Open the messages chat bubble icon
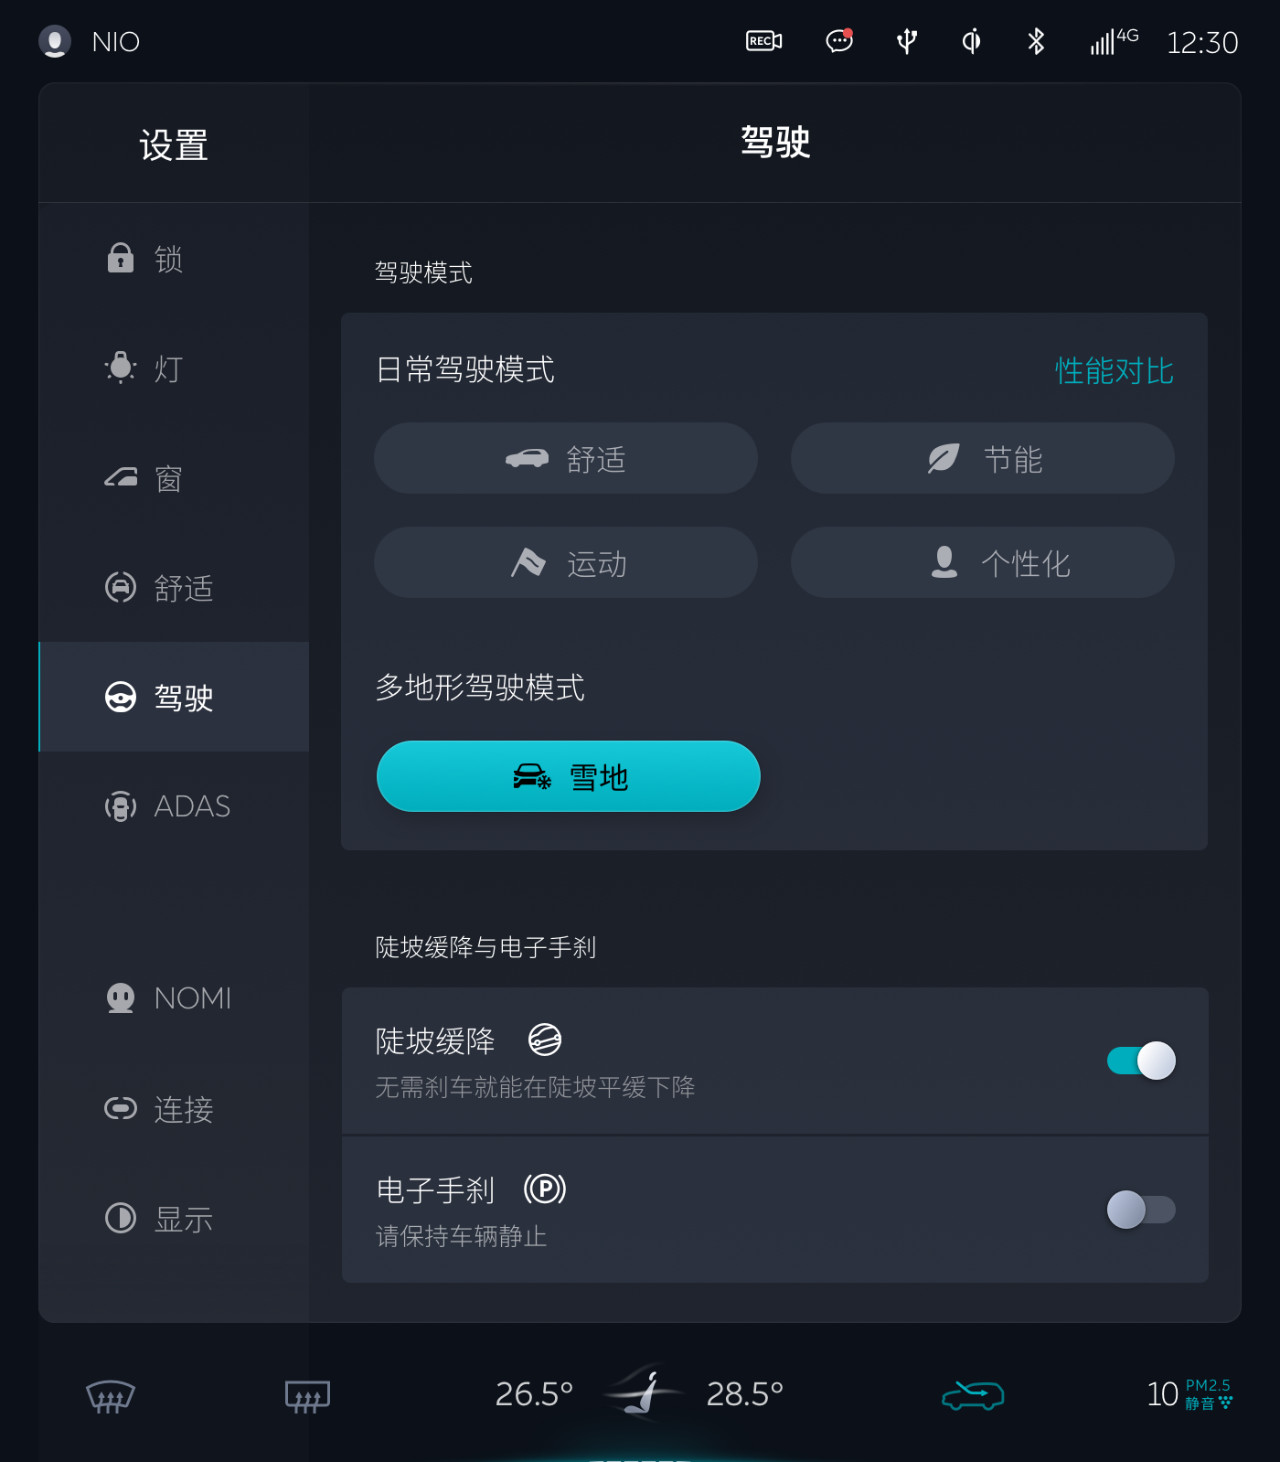 [839, 41]
